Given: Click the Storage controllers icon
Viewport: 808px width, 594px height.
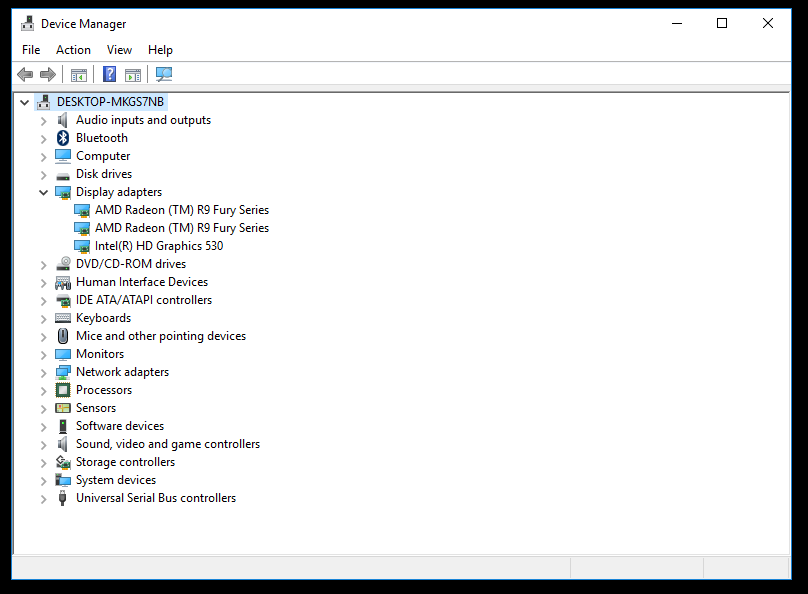Looking at the screenshot, I should pos(63,462).
